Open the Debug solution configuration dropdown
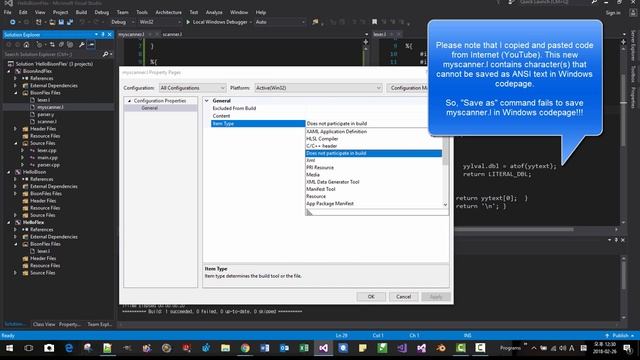The height and width of the screenshot is (360, 640). 122,22
